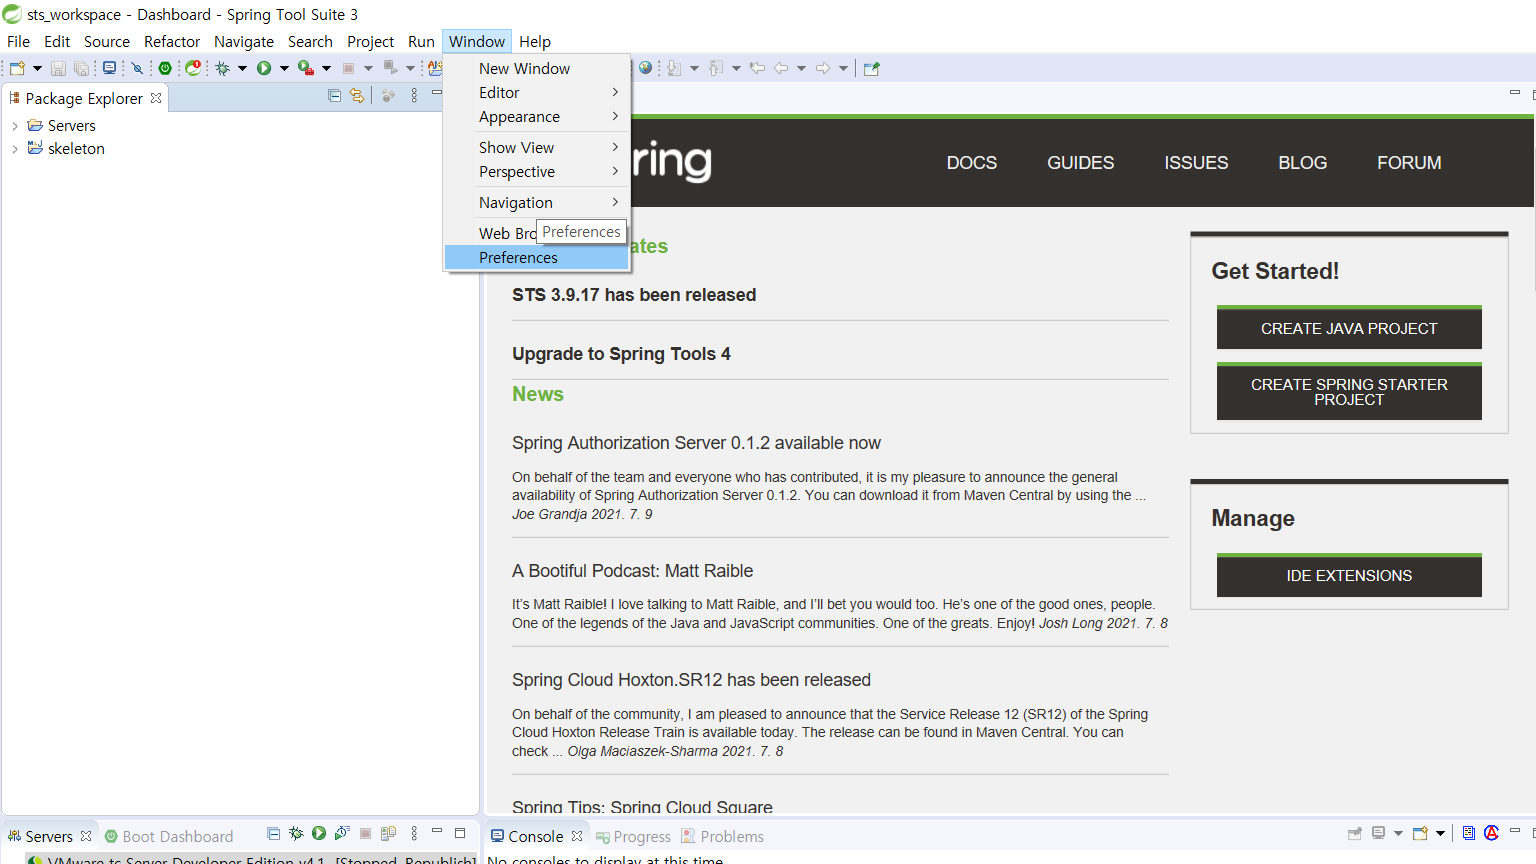Toggle Link with Editor in Package Explorer

[357, 96]
